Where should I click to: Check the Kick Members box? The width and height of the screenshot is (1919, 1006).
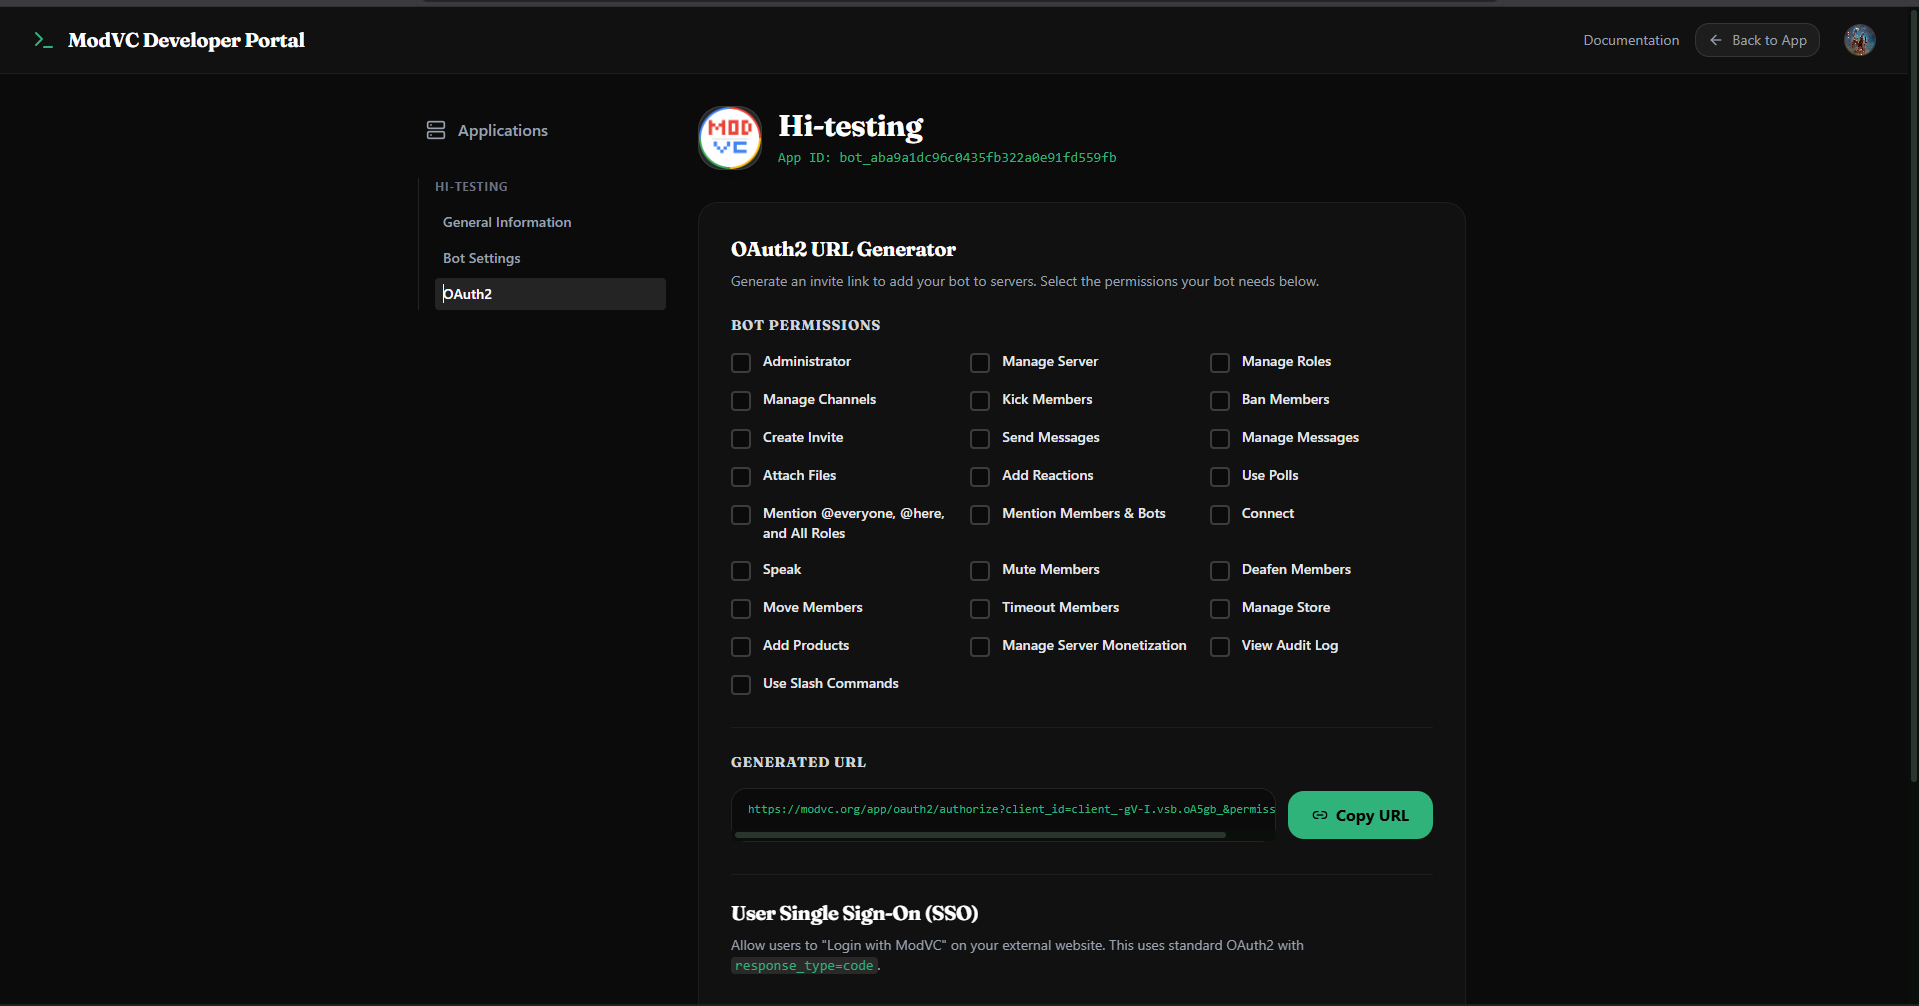(x=980, y=400)
